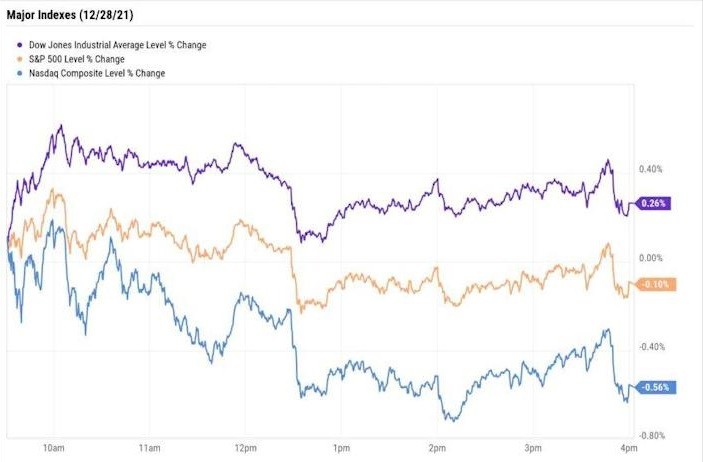Click the 0.00% y-axis baseline label
Screen dimensions: 703x462
pyautogui.click(x=651, y=258)
